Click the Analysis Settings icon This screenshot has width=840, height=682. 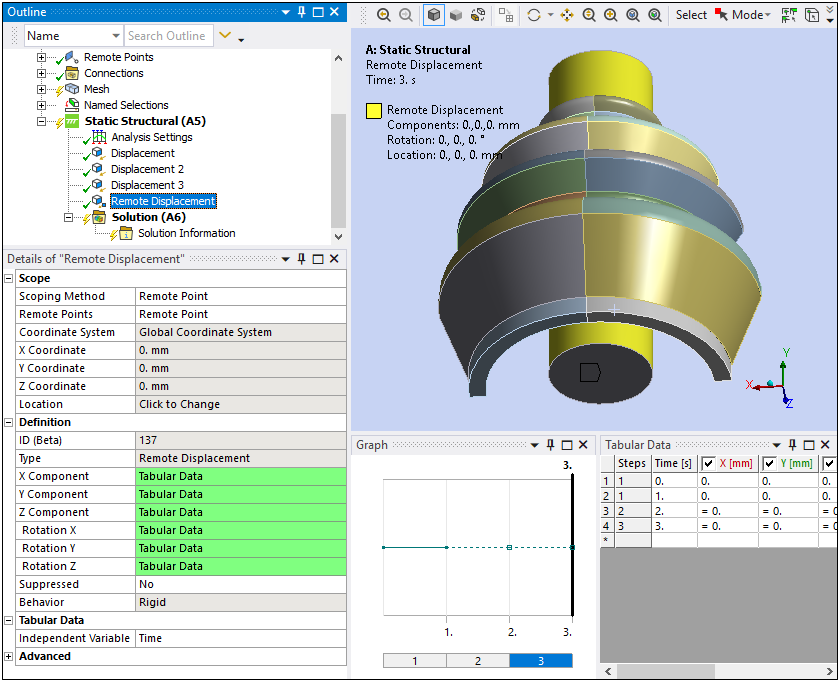(x=99, y=137)
